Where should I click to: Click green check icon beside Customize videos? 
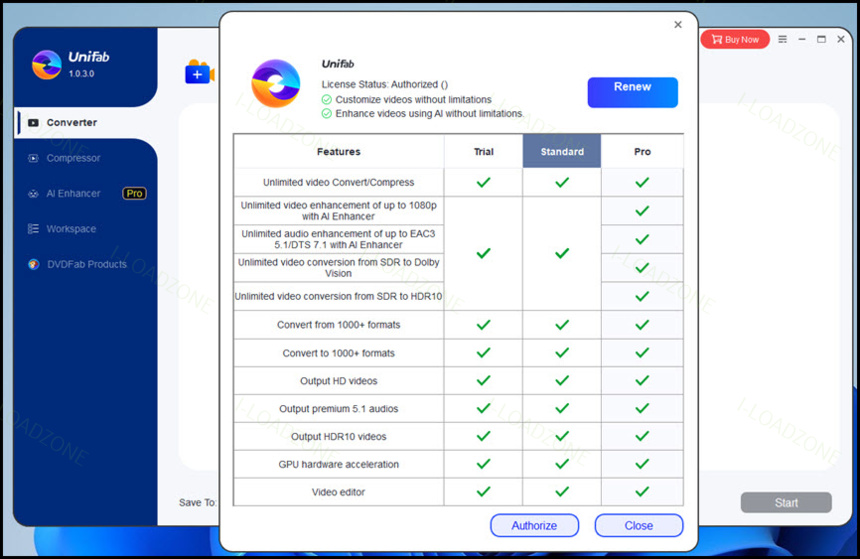326,99
